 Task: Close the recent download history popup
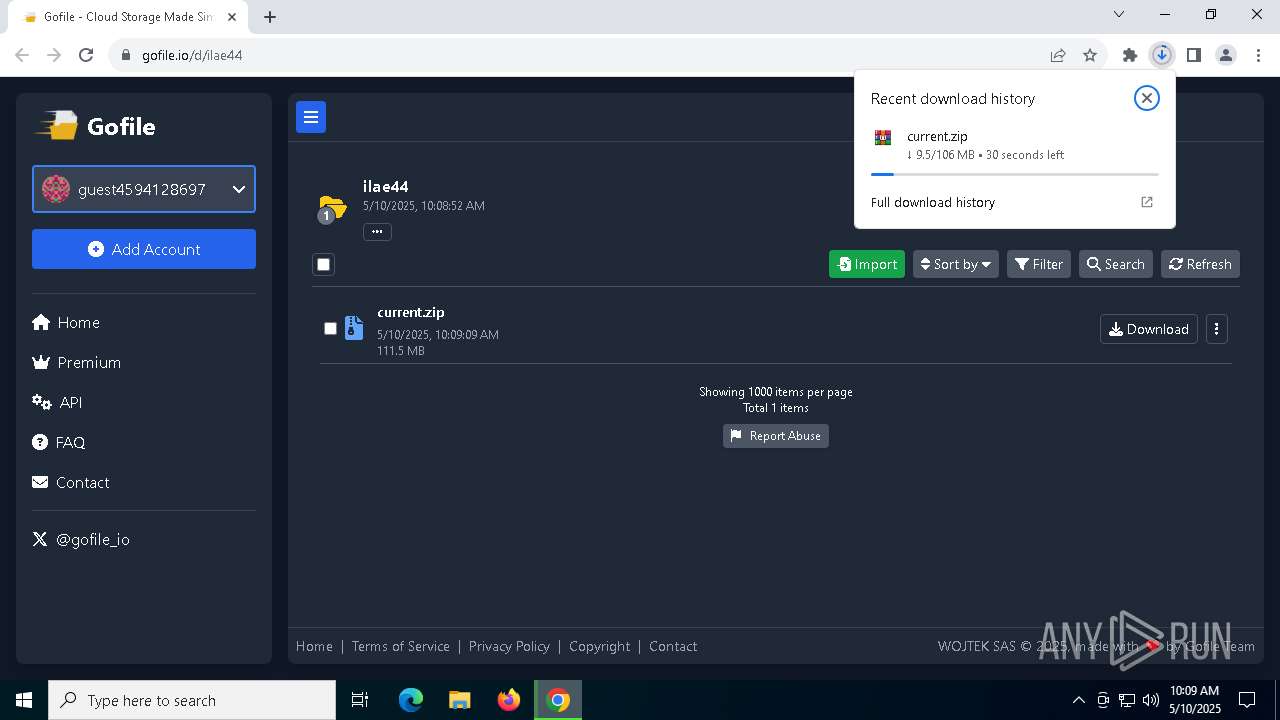[1147, 98]
